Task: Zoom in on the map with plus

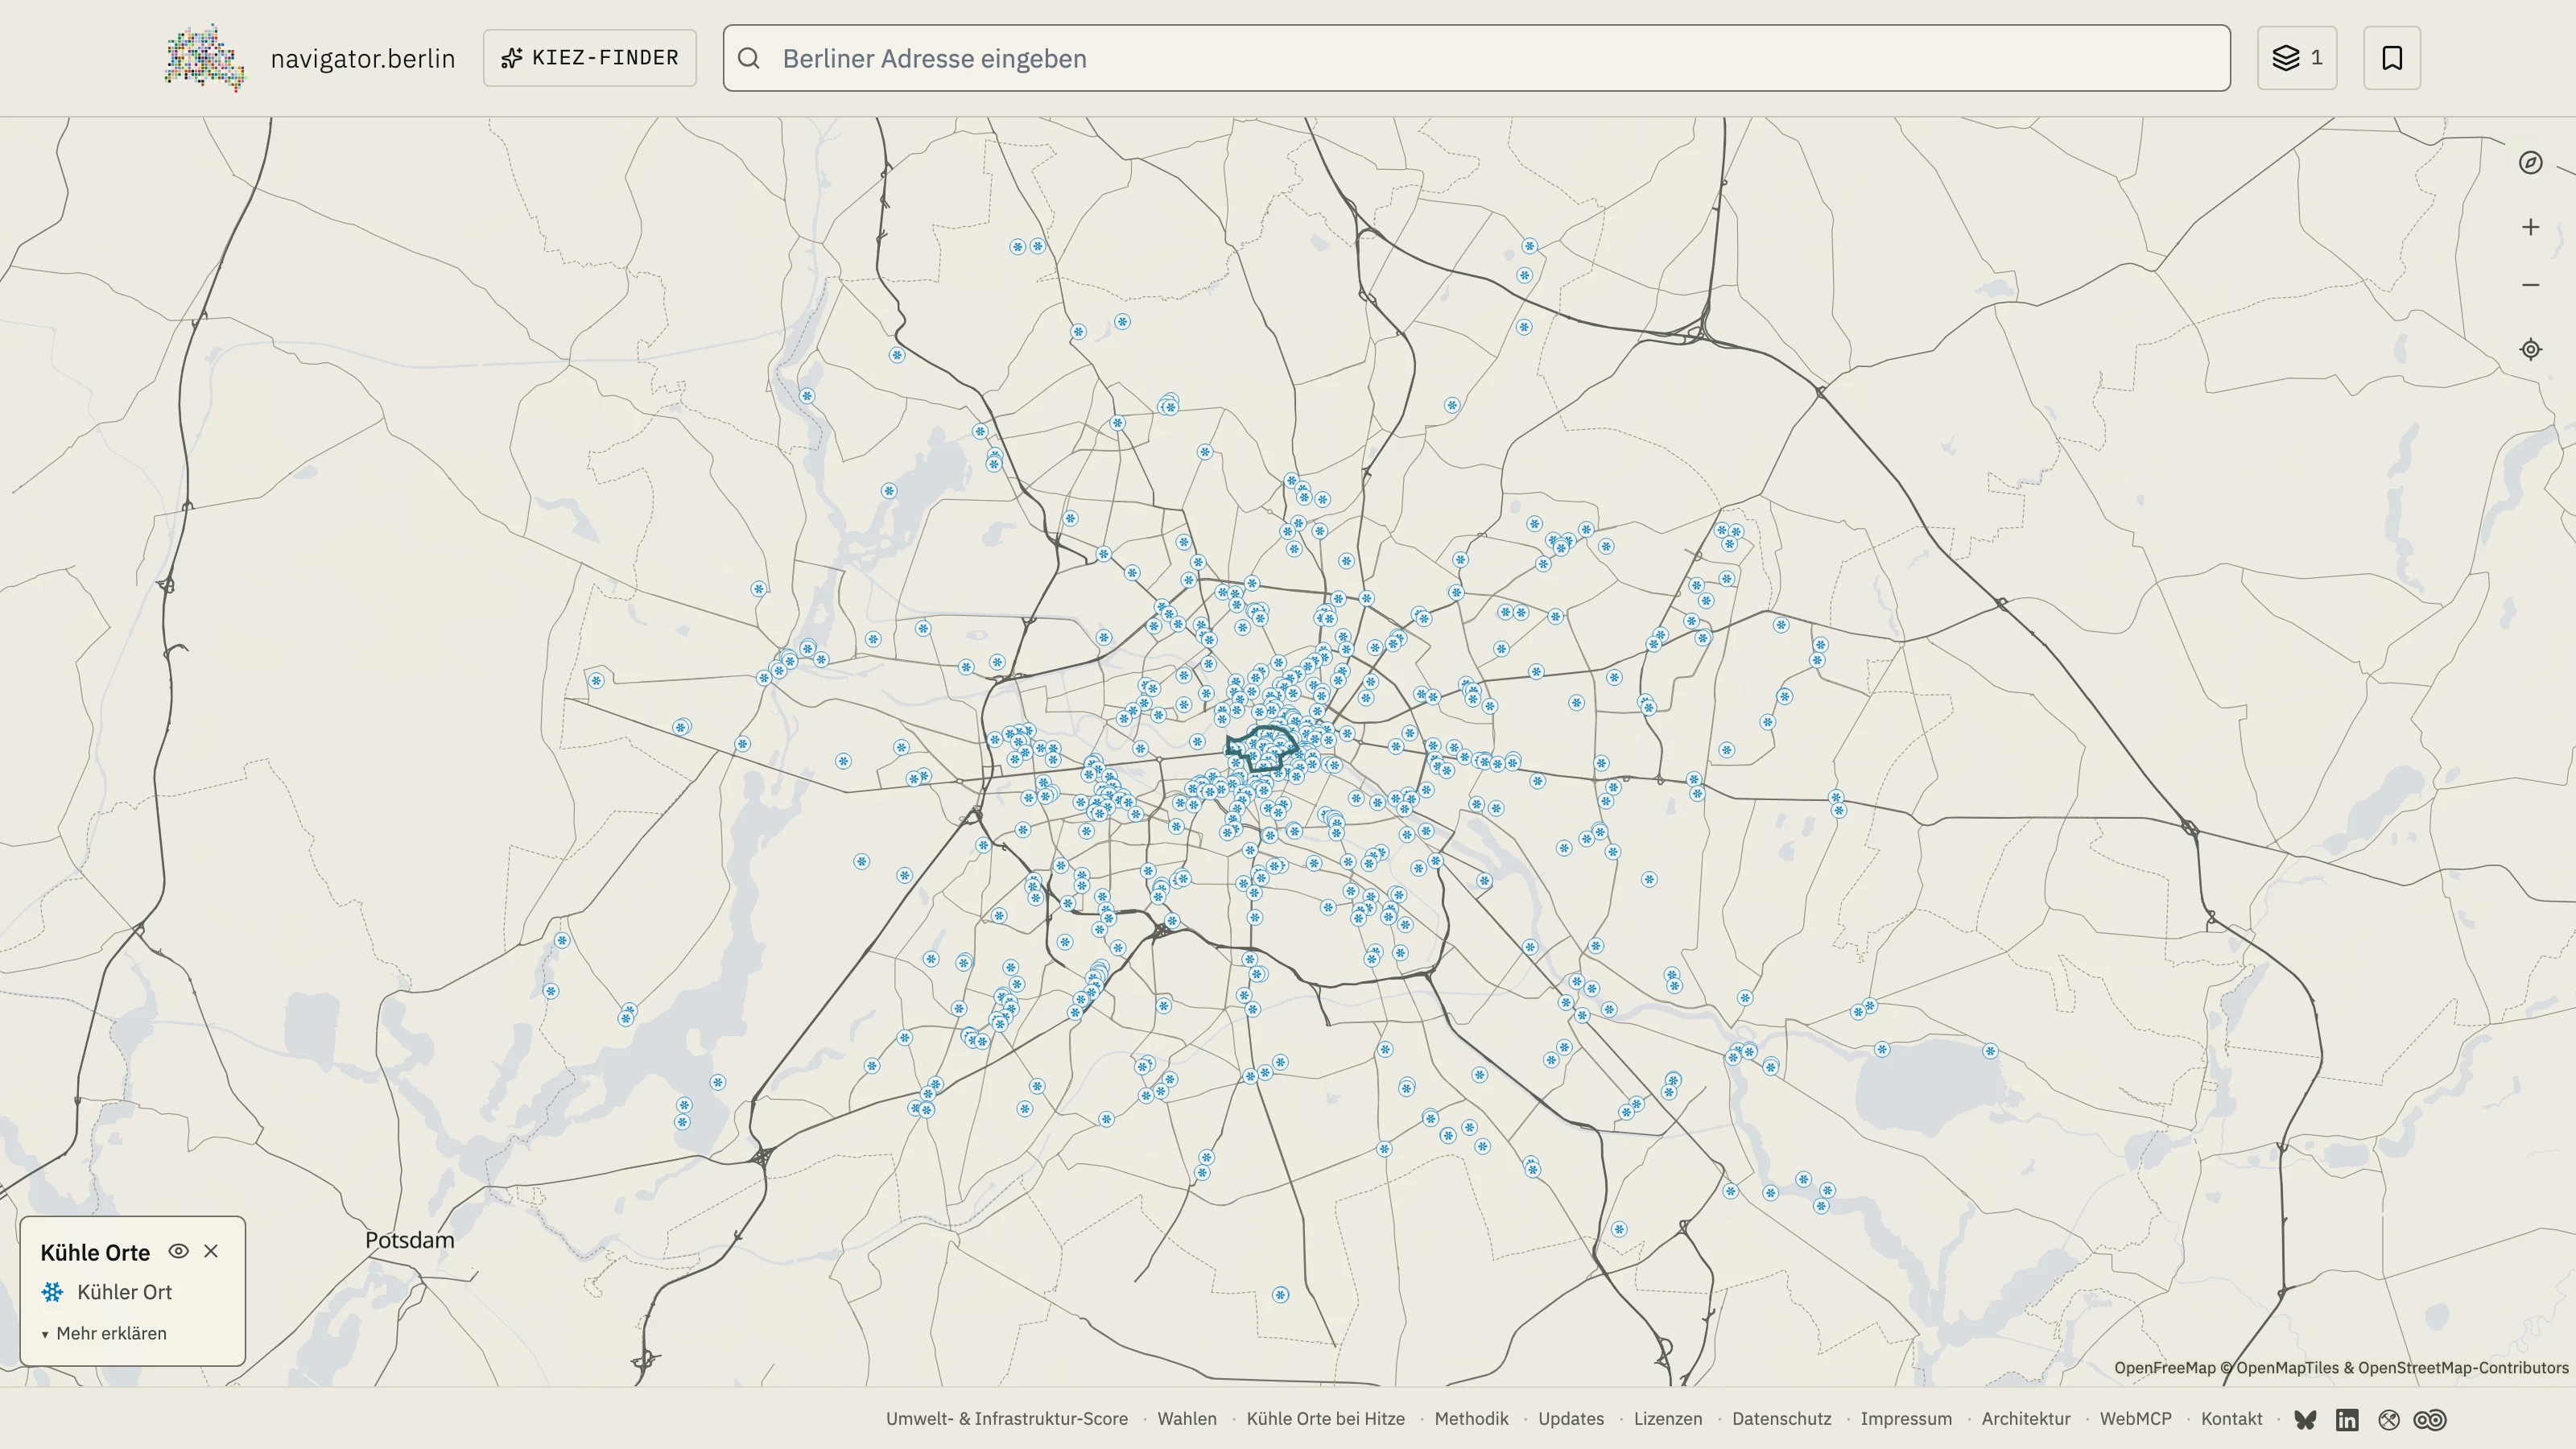Action: tap(2531, 227)
